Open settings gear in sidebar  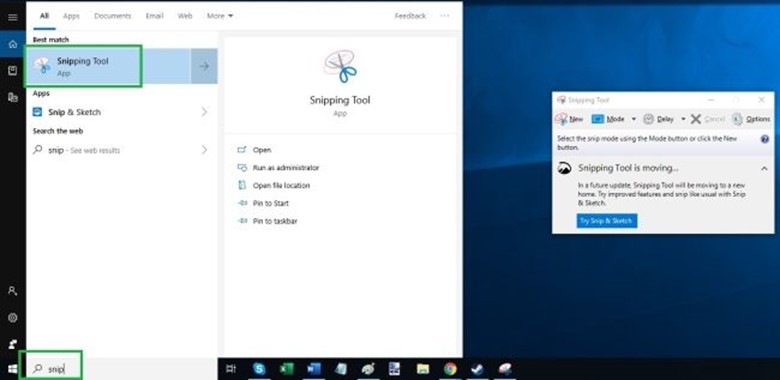click(13, 317)
